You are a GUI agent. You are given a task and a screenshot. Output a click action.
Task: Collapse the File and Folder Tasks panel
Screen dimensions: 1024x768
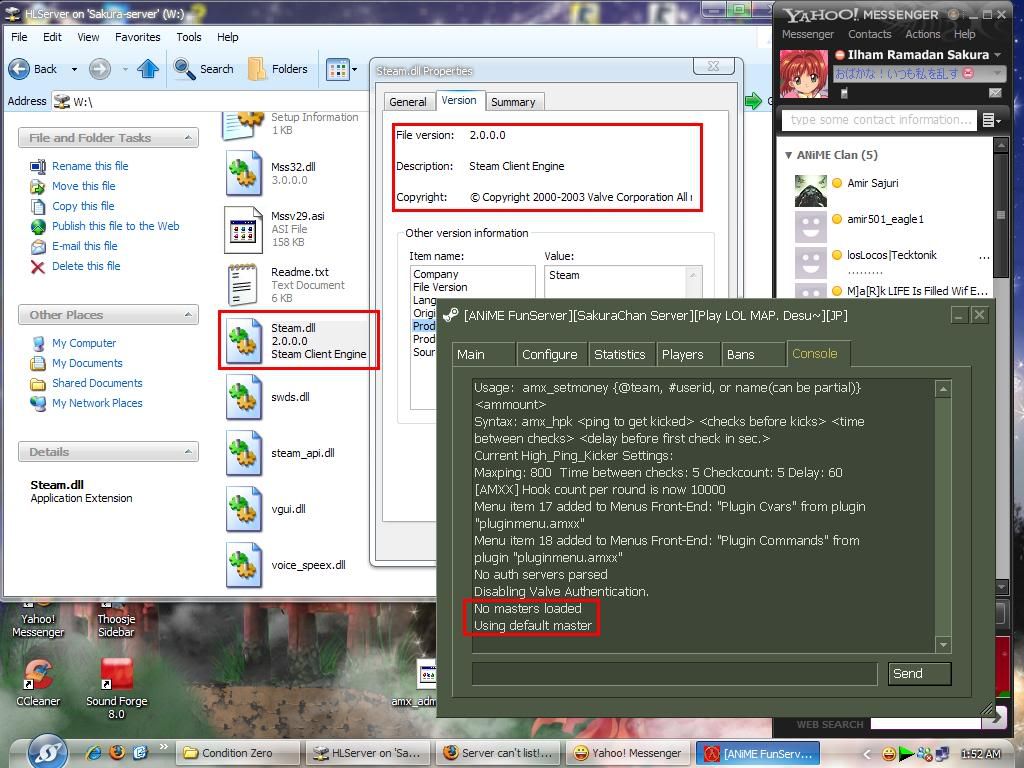(x=188, y=138)
